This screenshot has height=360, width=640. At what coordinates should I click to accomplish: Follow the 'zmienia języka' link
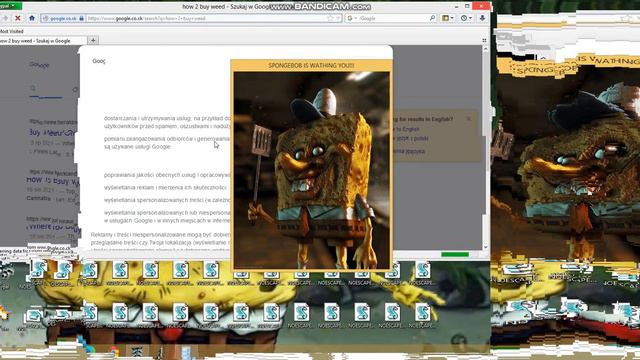coord(409,151)
